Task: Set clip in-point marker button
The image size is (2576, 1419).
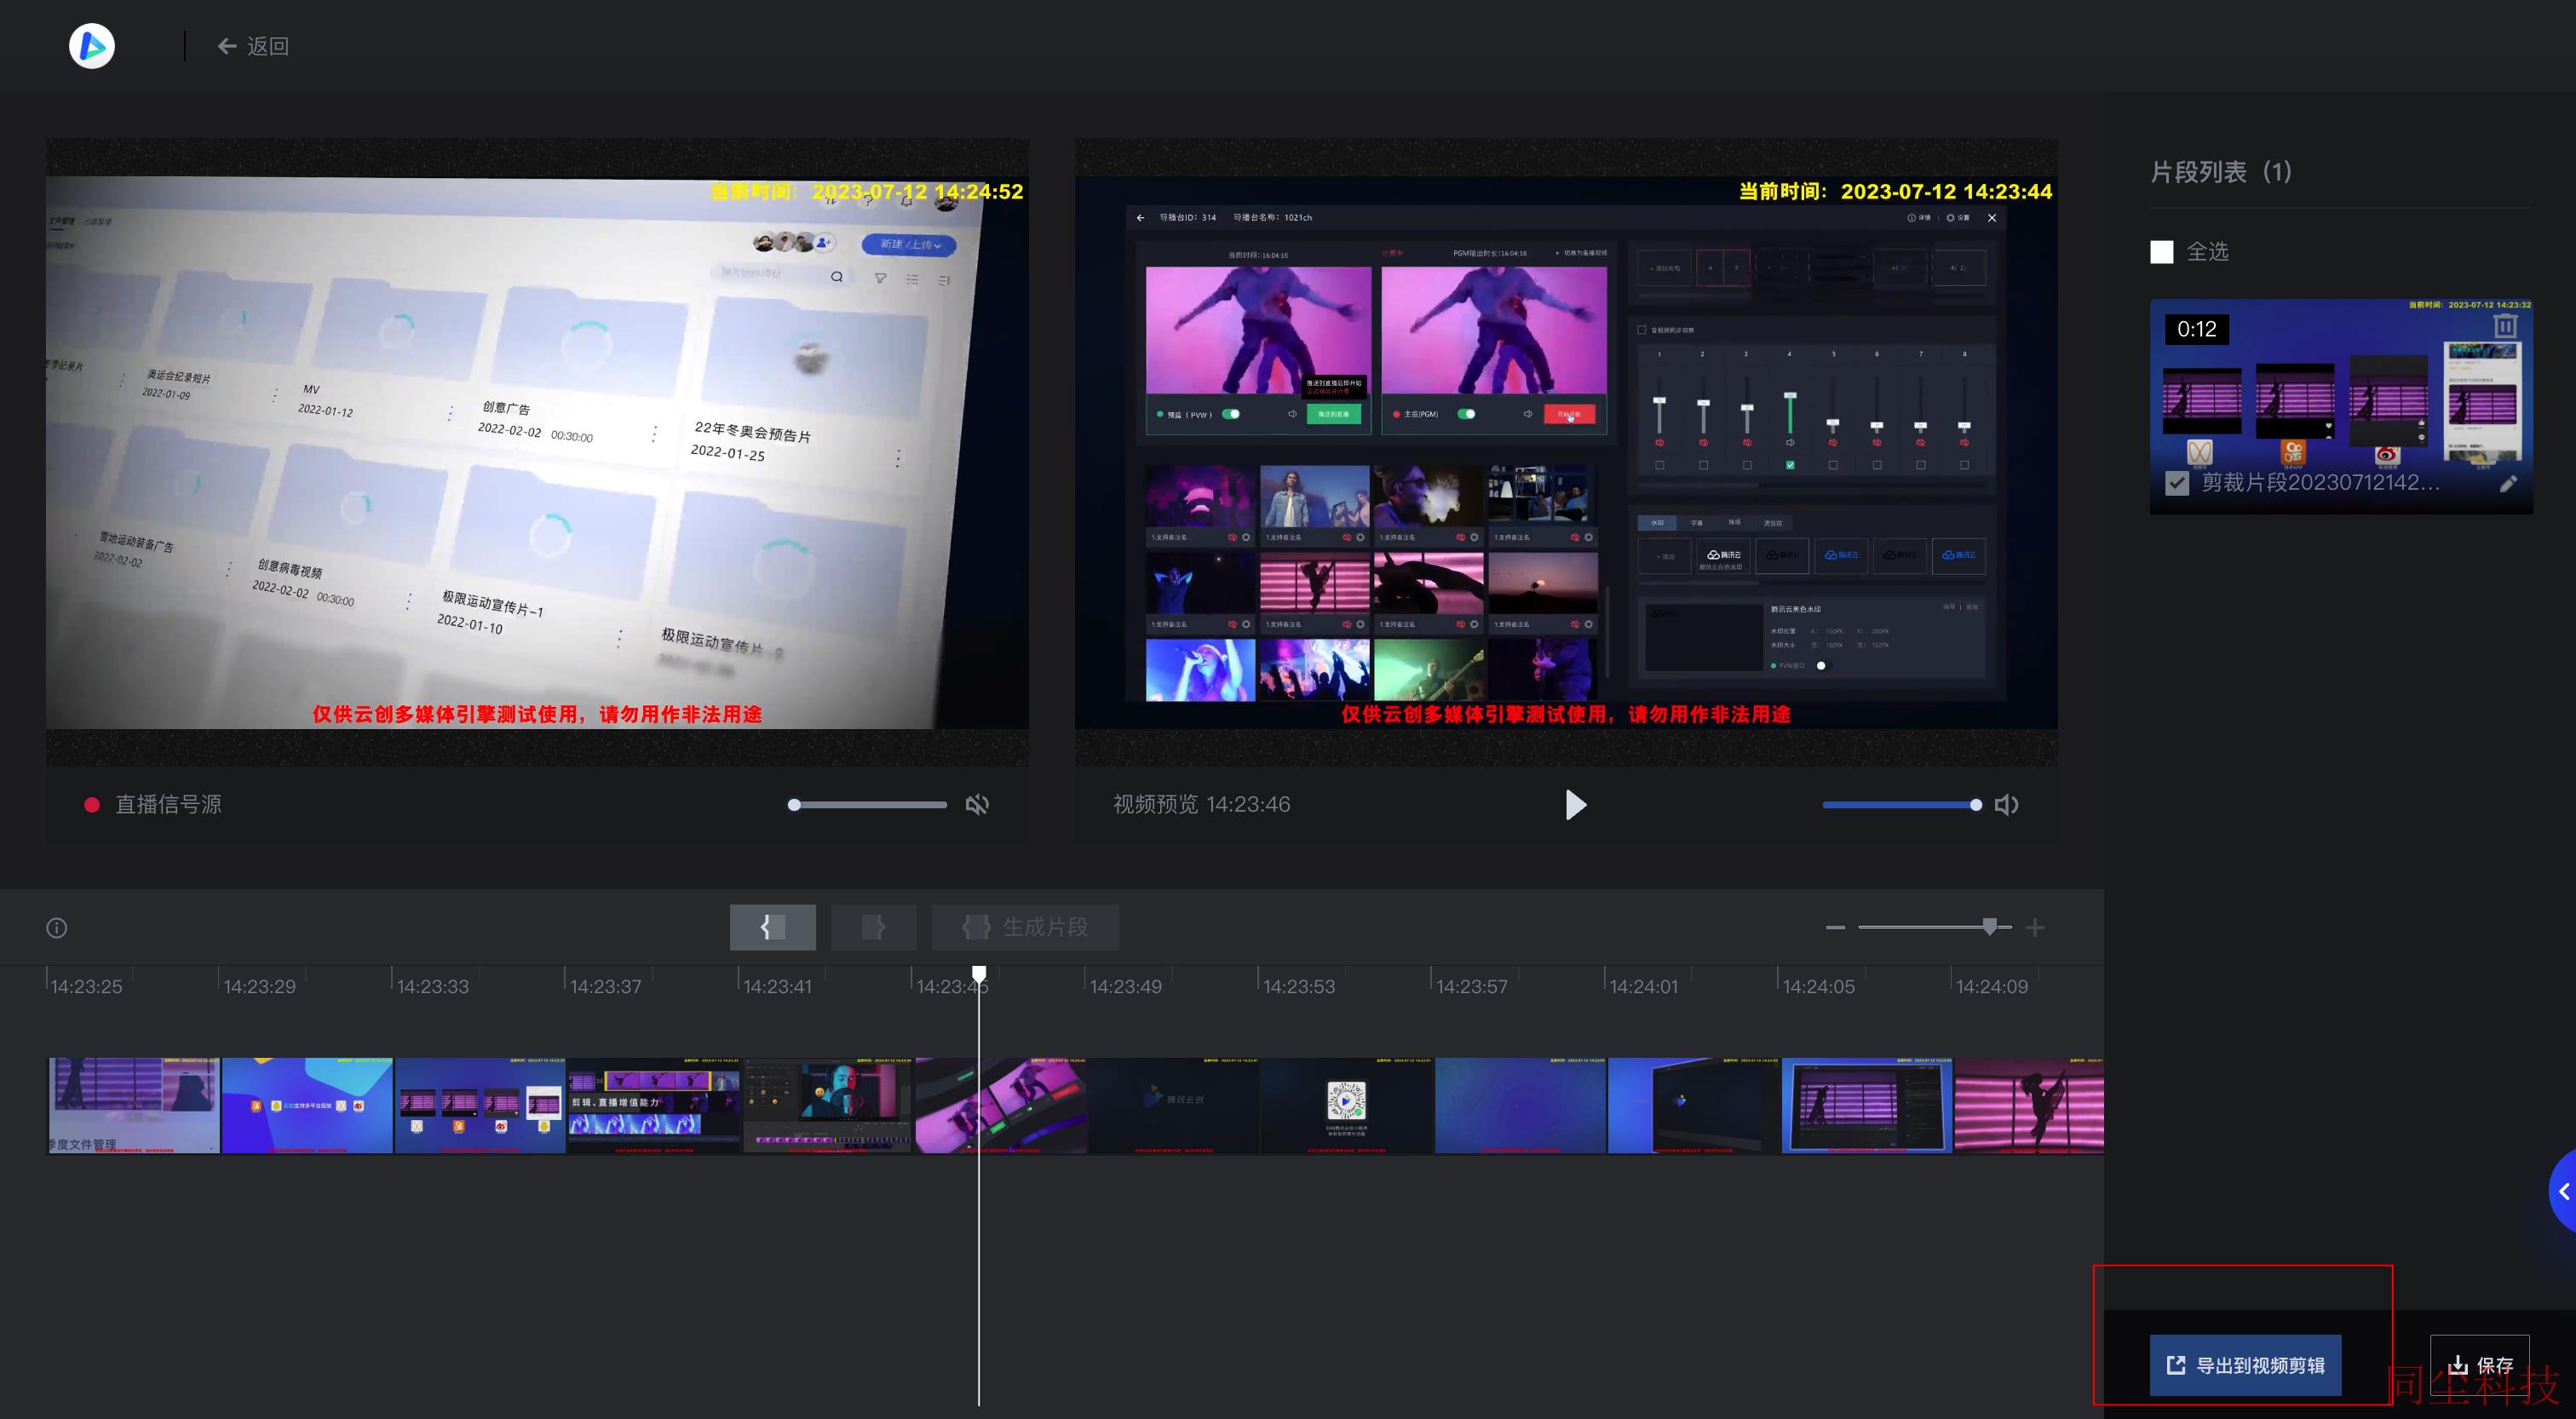Action: pos(772,927)
